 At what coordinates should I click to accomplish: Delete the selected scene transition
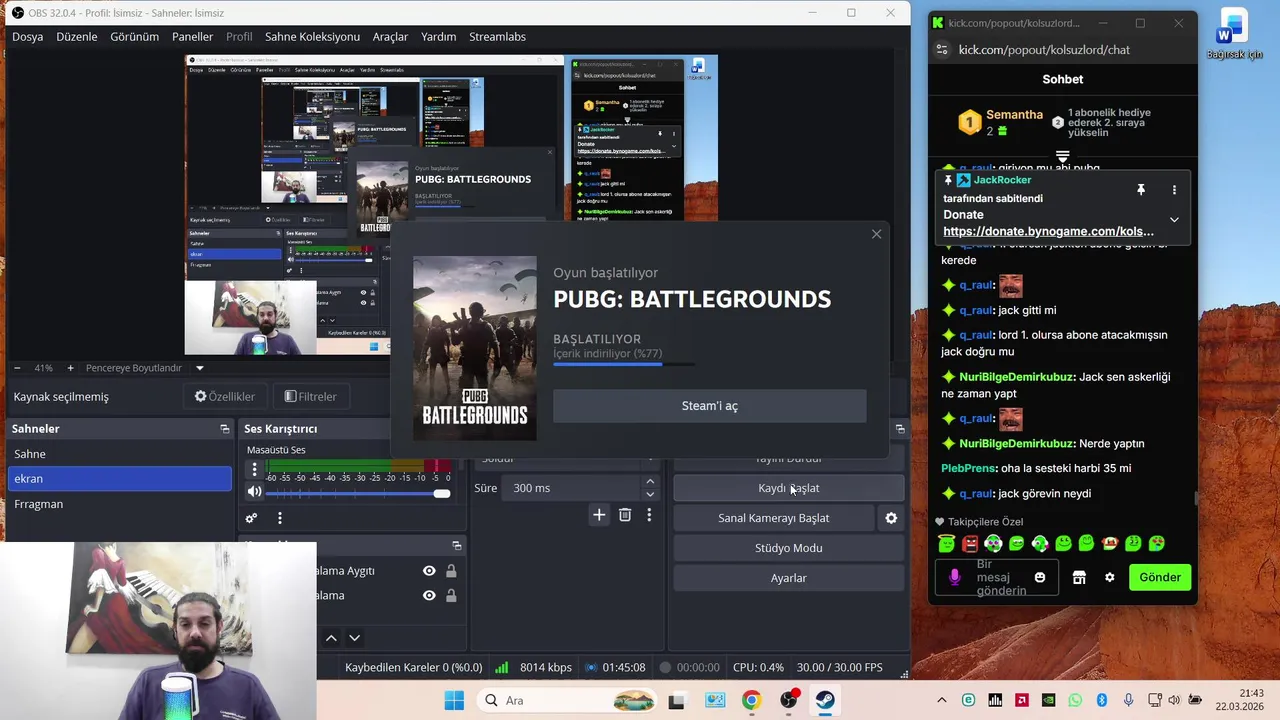coord(625,515)
